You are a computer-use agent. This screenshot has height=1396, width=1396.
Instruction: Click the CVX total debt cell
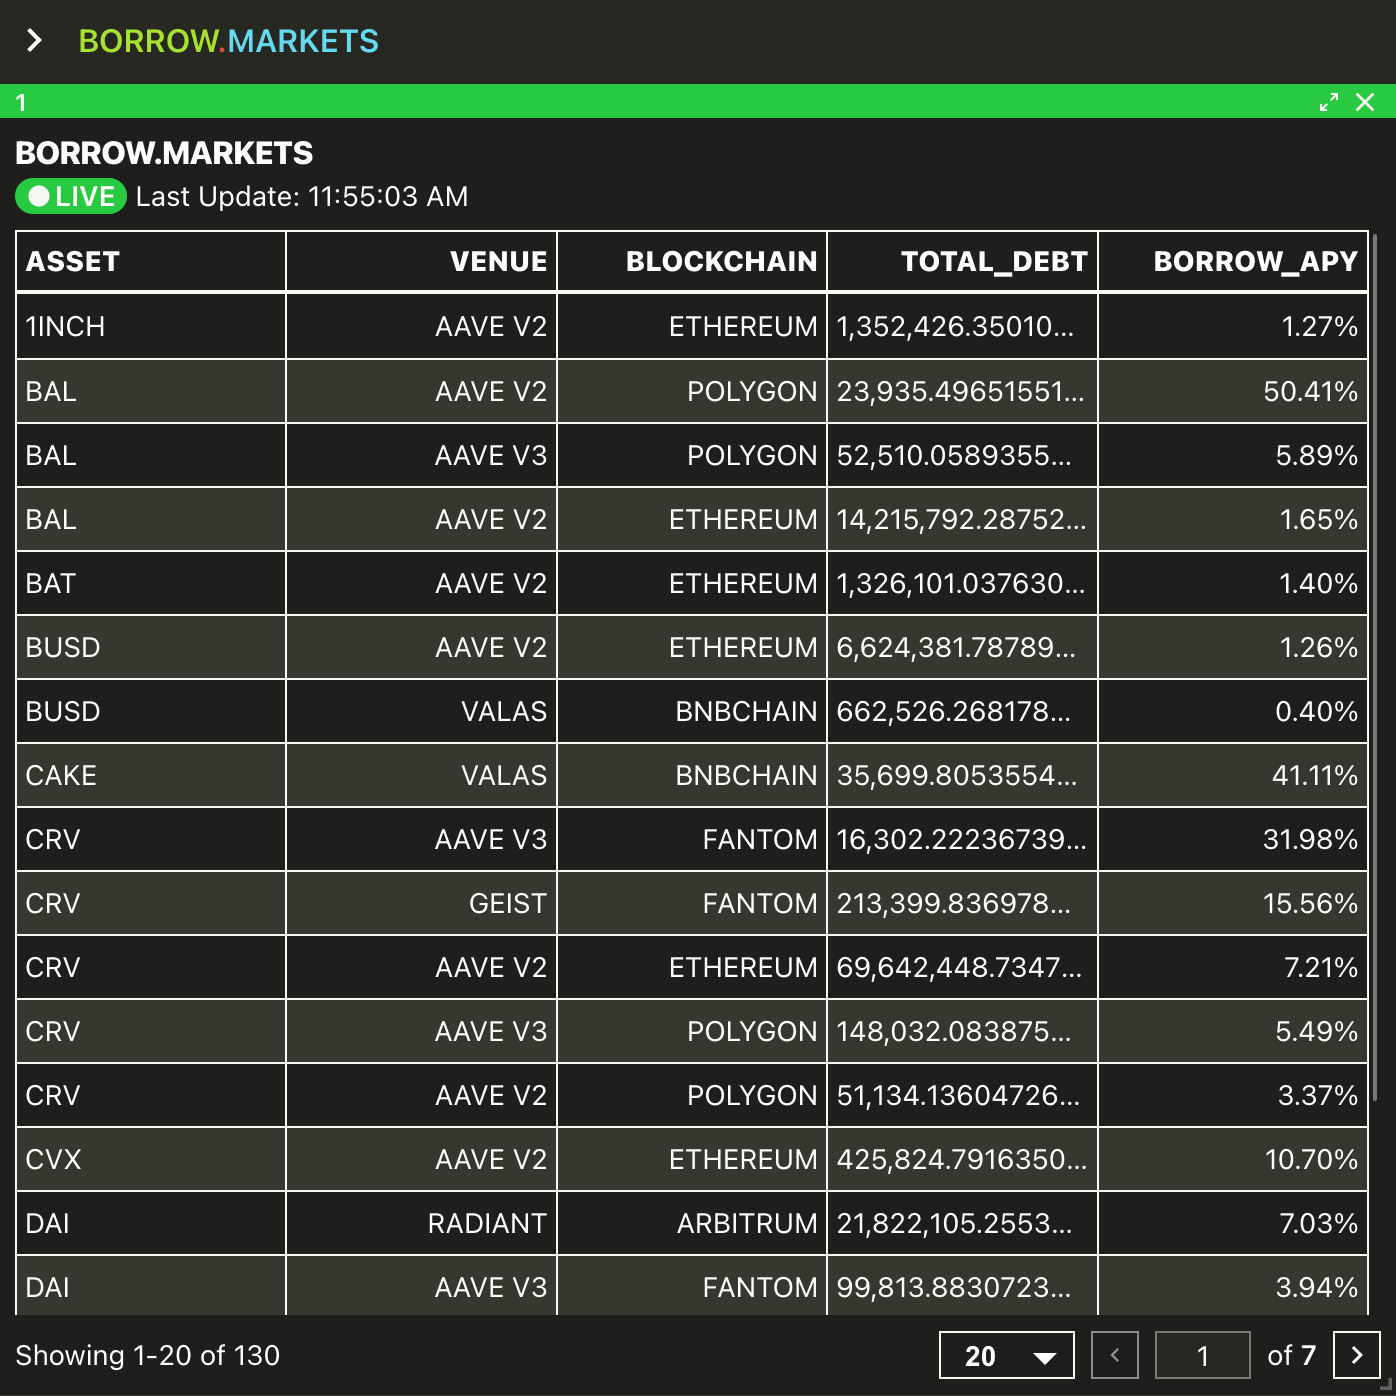[x=963, y=1159]
